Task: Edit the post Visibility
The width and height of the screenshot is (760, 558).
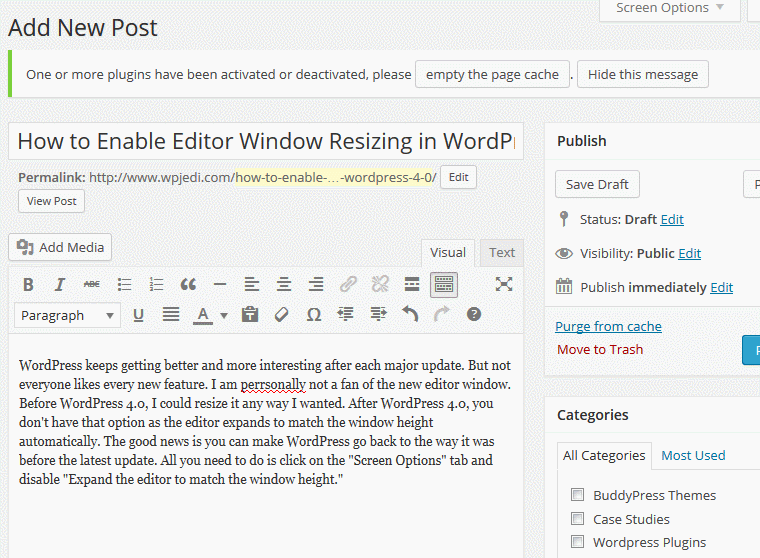Action: click(690, 254)
